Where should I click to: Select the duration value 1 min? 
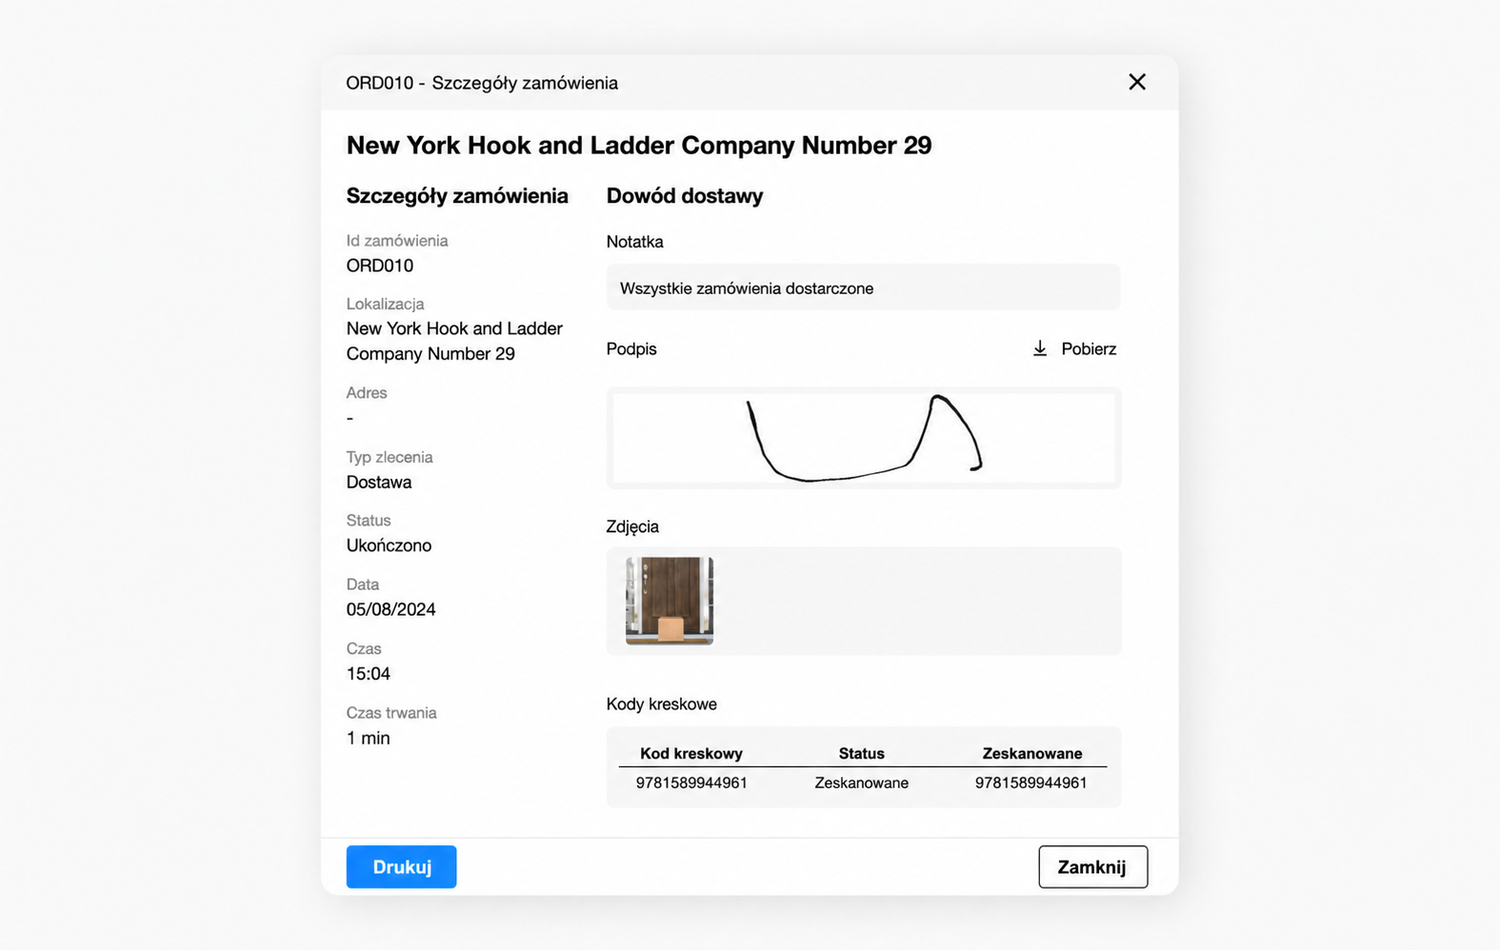[368, 738]
